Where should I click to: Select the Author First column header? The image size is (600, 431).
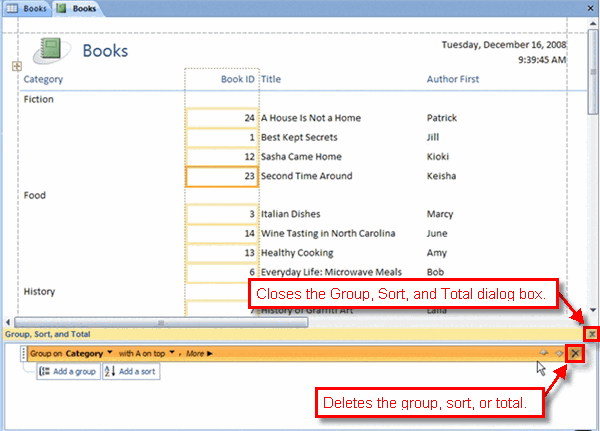tap(453, 79)
